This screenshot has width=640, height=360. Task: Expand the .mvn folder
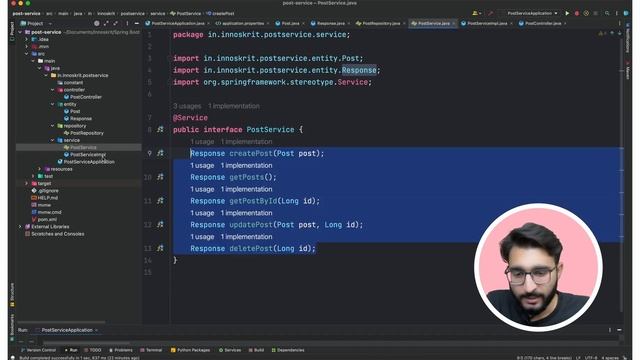coord(27,47)
